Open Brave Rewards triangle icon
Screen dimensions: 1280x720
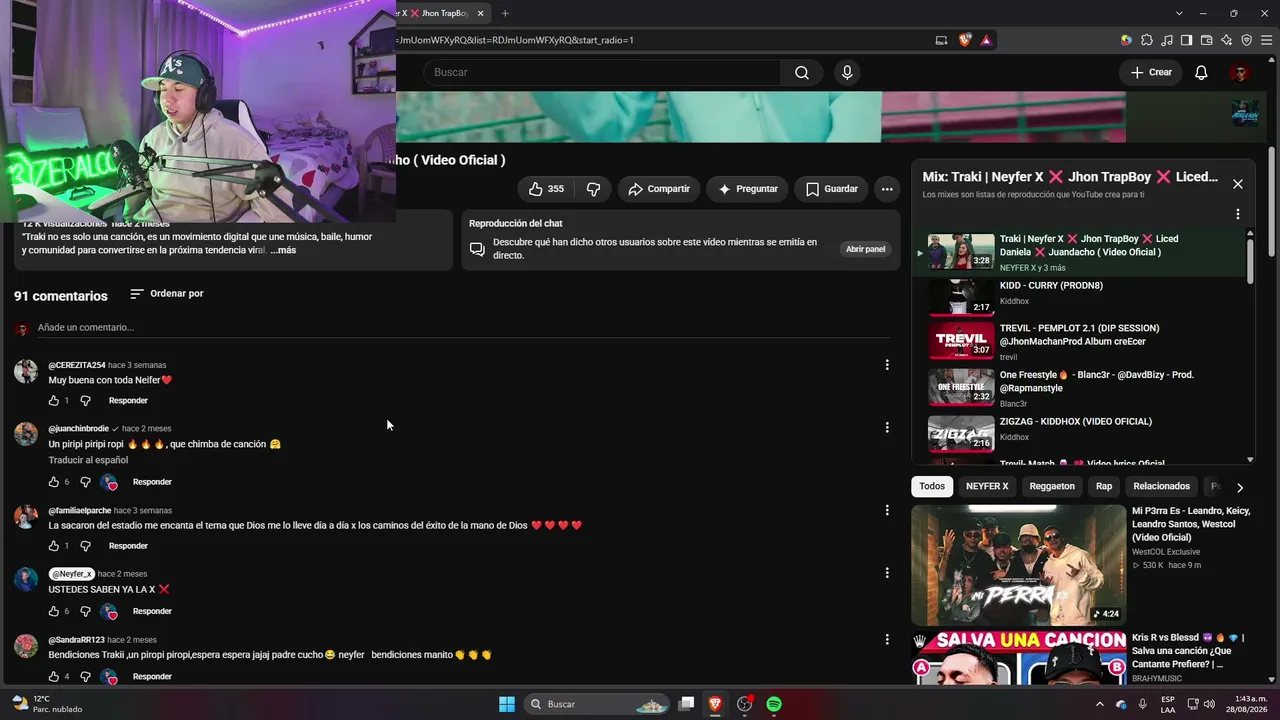coord(986,40)
